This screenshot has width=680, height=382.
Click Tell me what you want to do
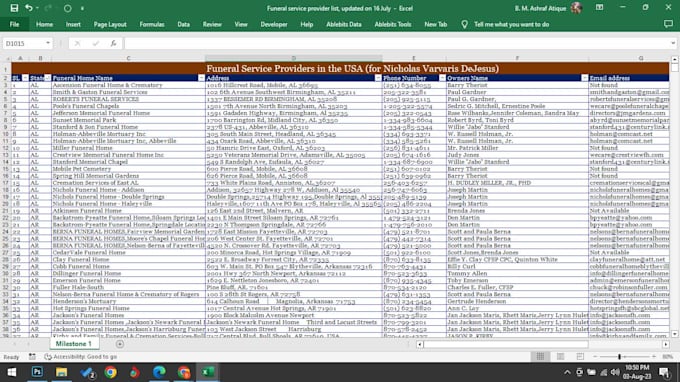pos(512,24)
